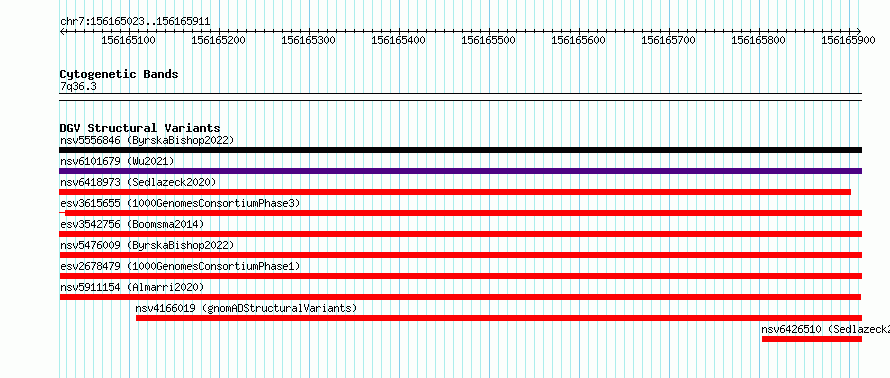Click the 156165500 ruler tick label
This screenshot has height=378, width=890.
(x=489, y=40)
